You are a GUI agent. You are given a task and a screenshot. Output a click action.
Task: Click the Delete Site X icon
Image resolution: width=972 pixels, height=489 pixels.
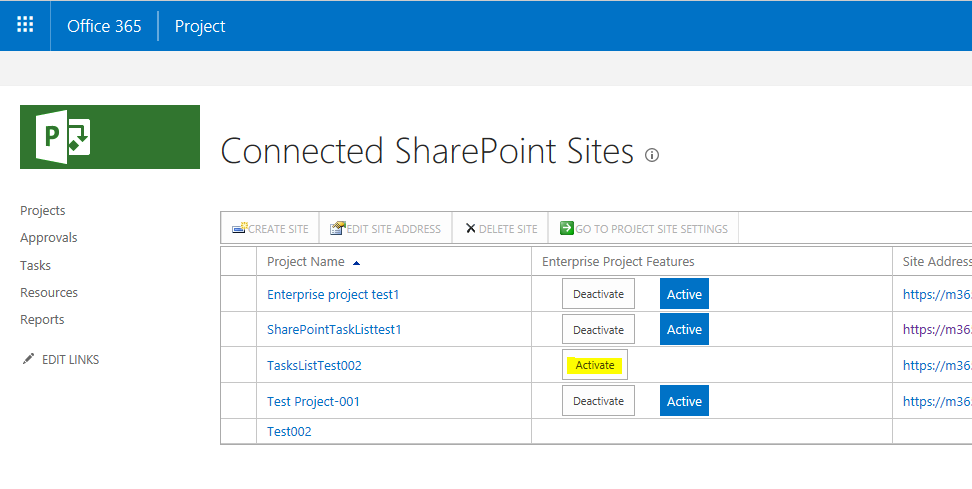(x=471, y=229)
